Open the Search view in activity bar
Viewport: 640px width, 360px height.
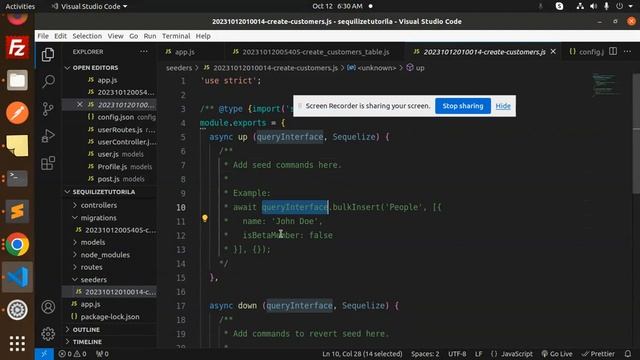click(x=48, y=81)
